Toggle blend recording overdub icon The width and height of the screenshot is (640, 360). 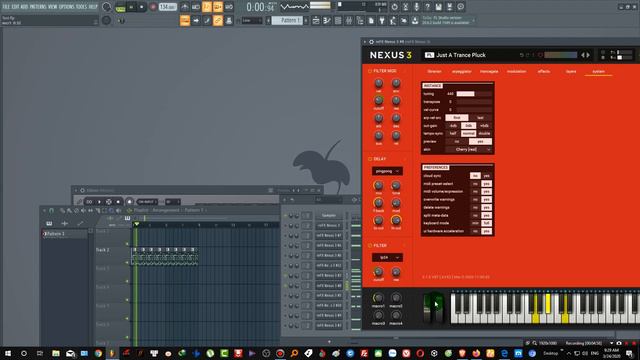[x=218, y=7]
